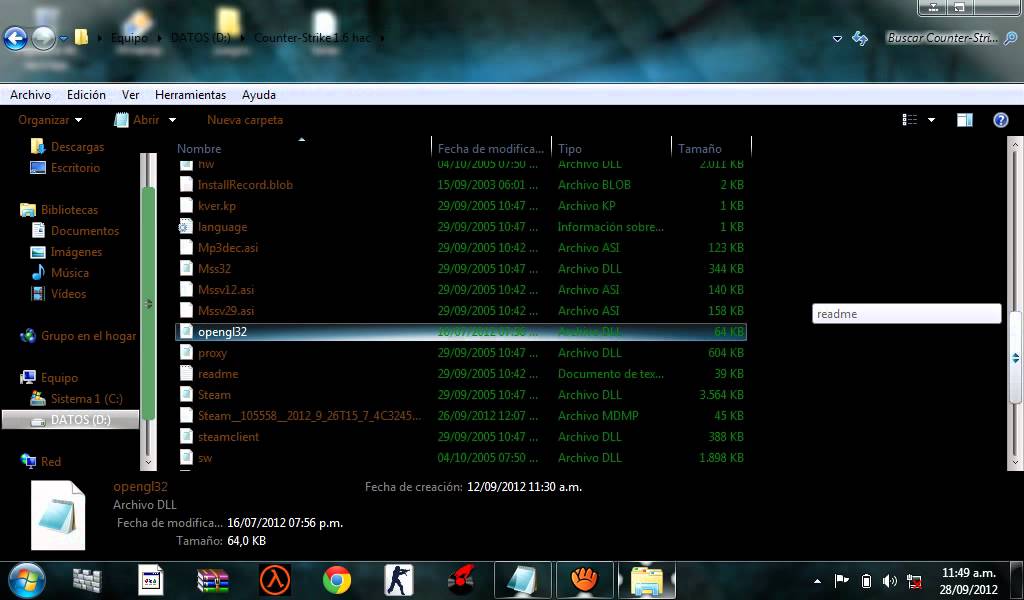This screenshot has width=1024, height=600.
Task: Open the view options dropdown arrow
Action: point(931,120)
